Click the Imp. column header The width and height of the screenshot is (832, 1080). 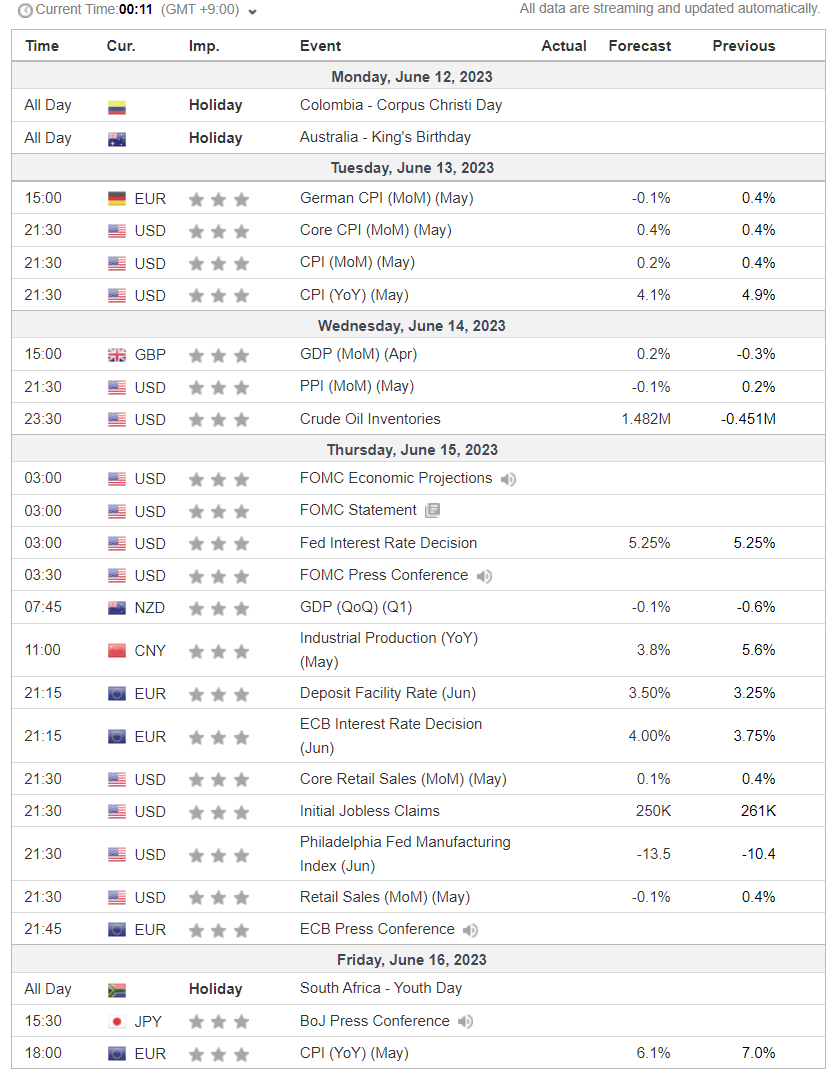[204, 46]
